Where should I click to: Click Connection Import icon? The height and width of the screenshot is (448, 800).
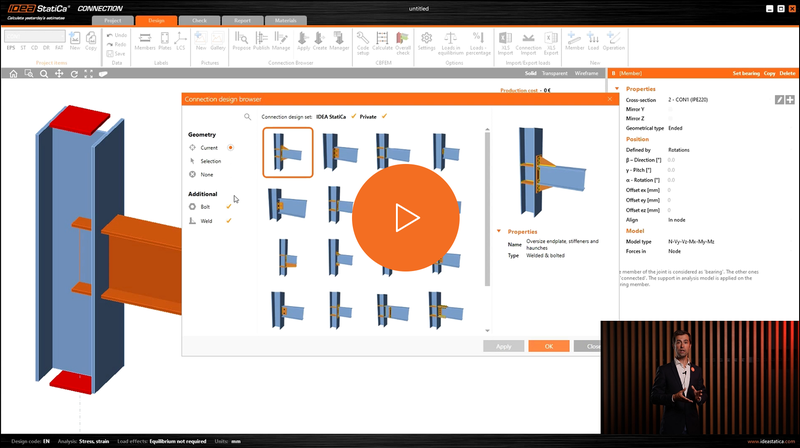pyautogui.click(x=529, y=43)
